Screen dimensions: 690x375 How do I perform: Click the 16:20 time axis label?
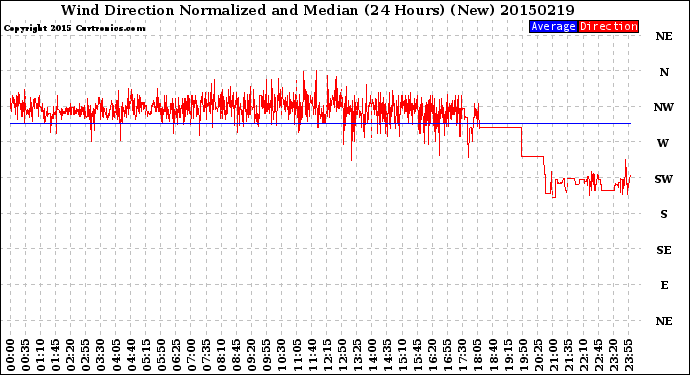pyautogui.click(x=433, y=355)
